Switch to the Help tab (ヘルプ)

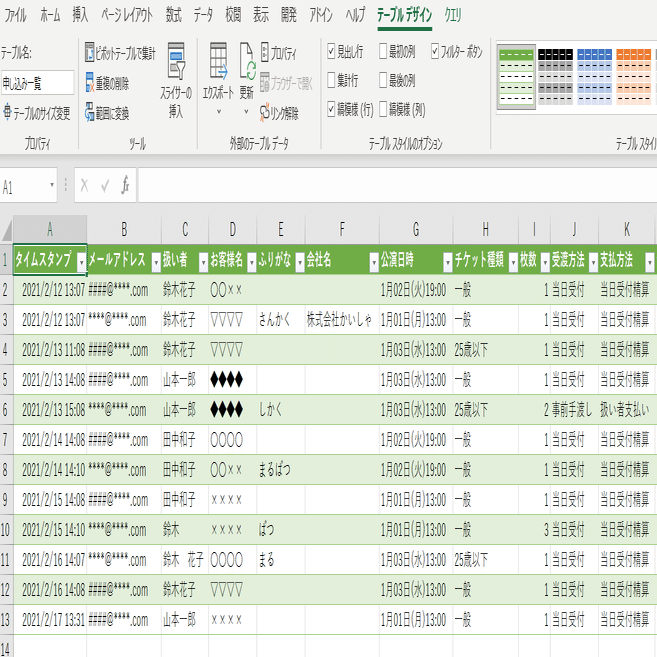point(355,16)
